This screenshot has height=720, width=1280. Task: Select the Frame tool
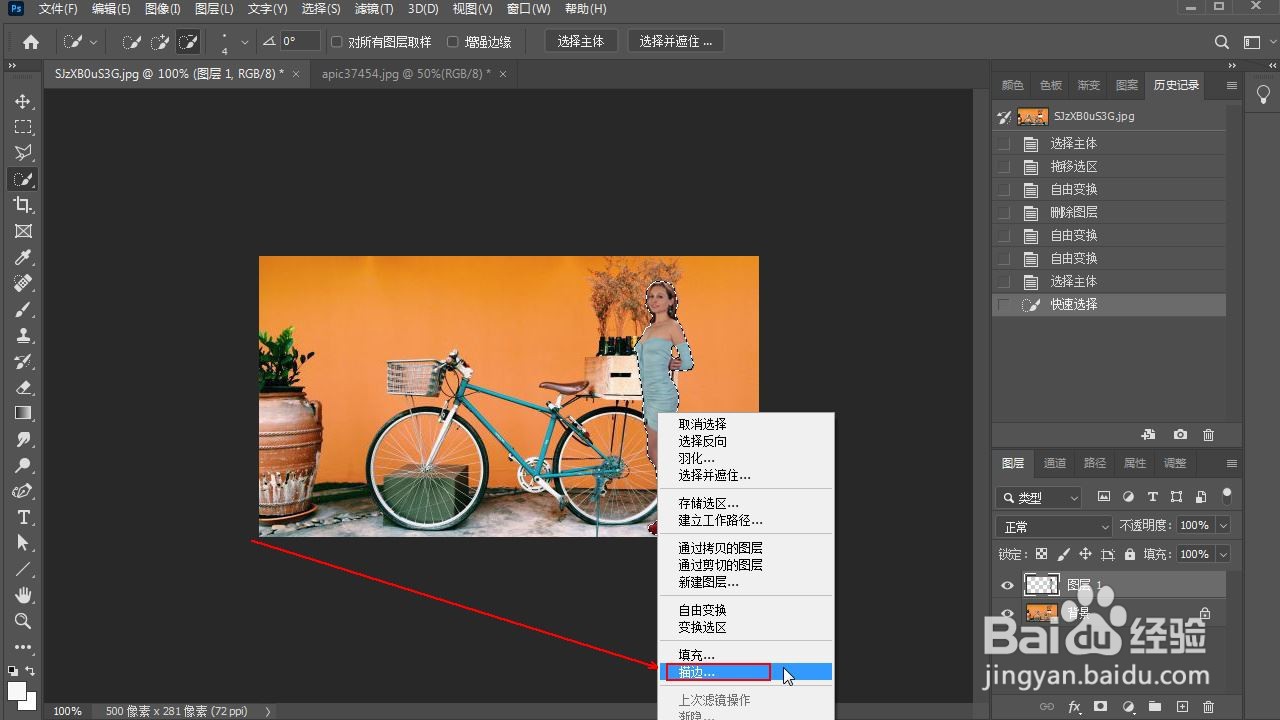pos(23,232)
